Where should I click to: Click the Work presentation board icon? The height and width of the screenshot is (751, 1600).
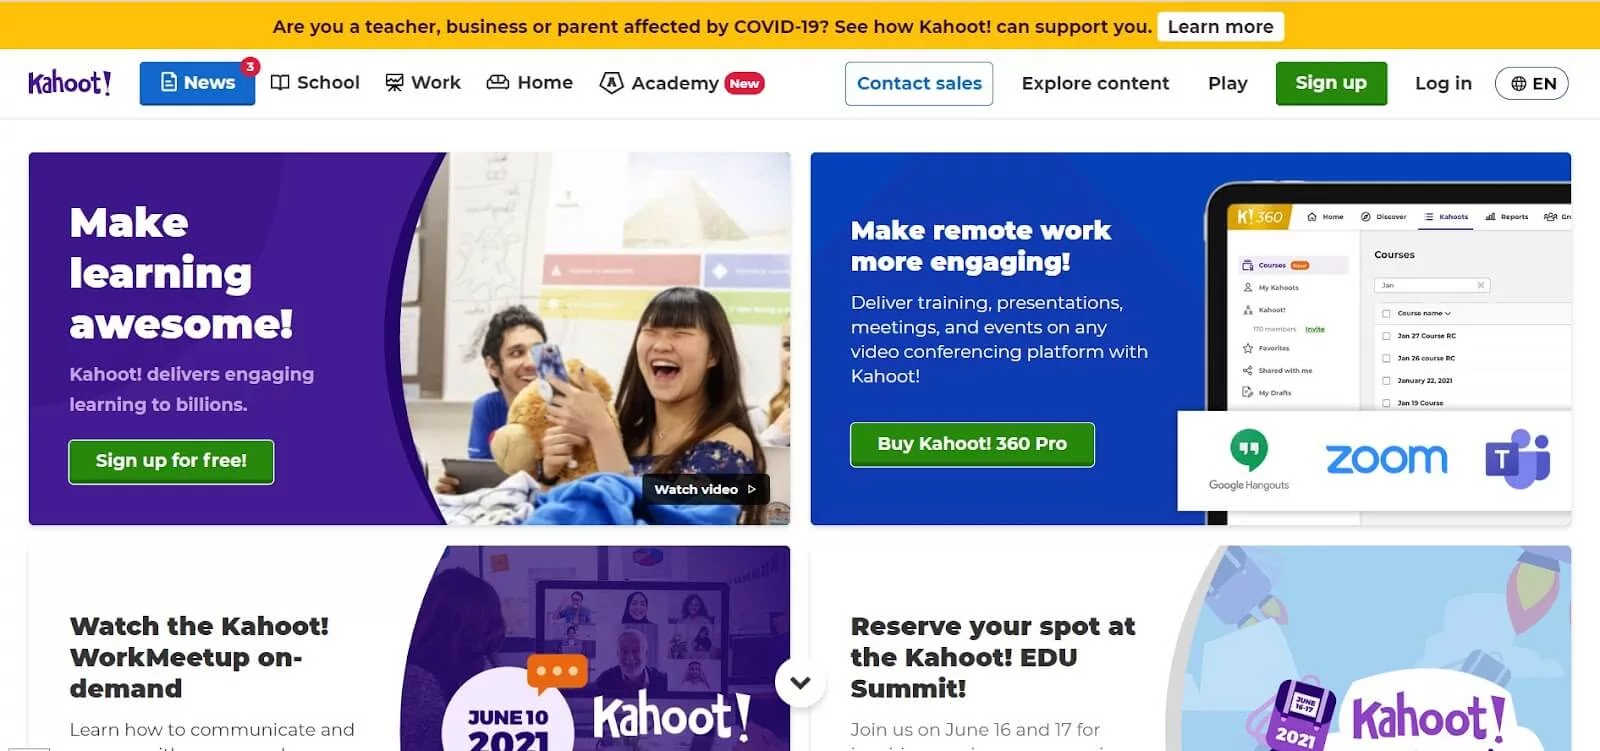tap(395, 83)
